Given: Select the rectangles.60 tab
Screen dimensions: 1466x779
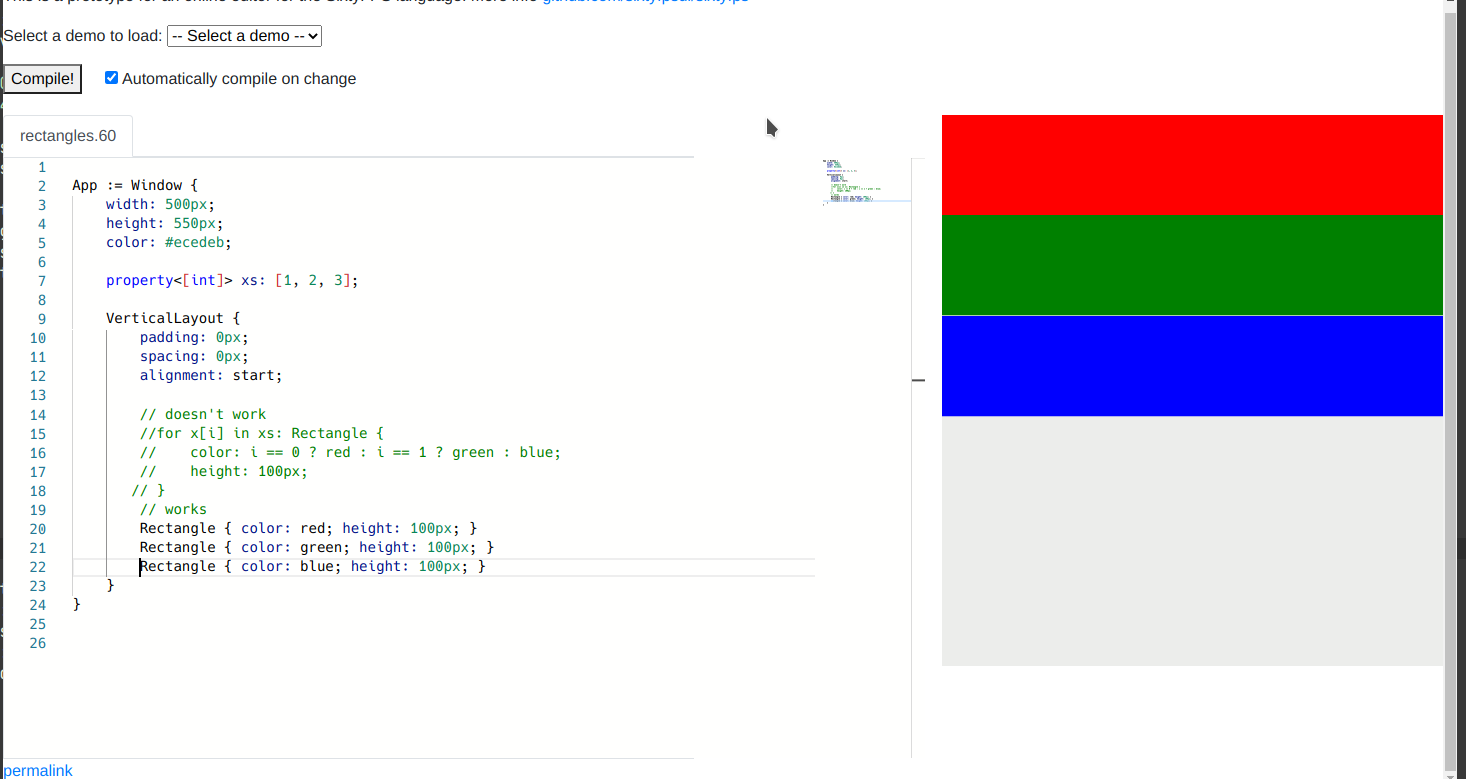Looking at the screenshot, I should pyautogui.click(x=66, y=135).
